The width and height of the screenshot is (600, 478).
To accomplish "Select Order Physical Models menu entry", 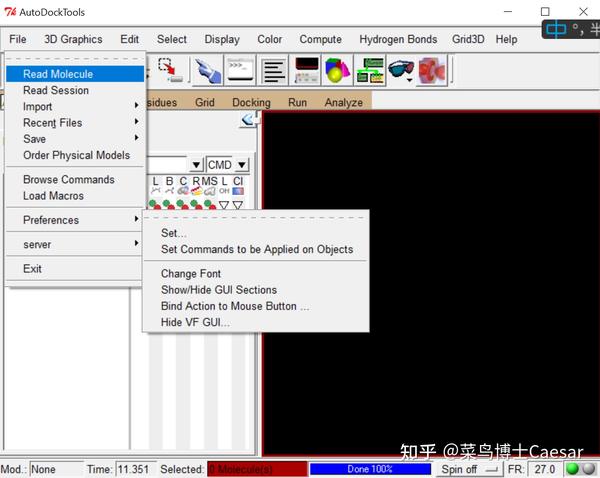I will pos(75,155).
